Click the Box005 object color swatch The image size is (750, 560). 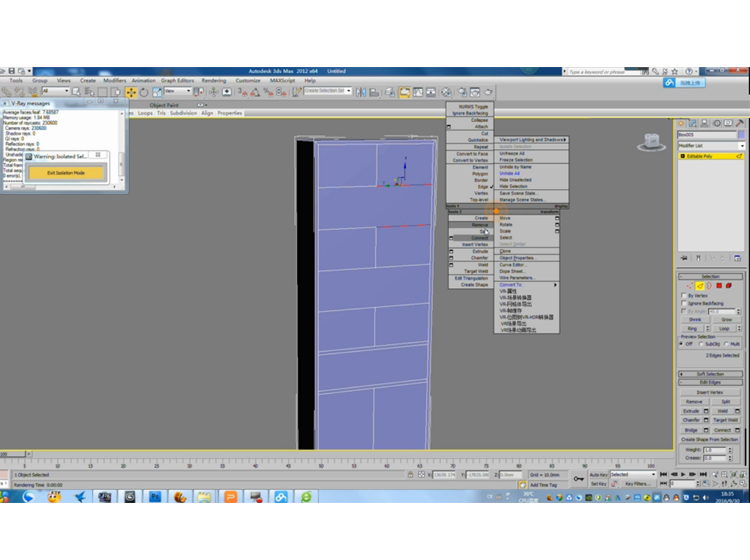coord(741,135)
